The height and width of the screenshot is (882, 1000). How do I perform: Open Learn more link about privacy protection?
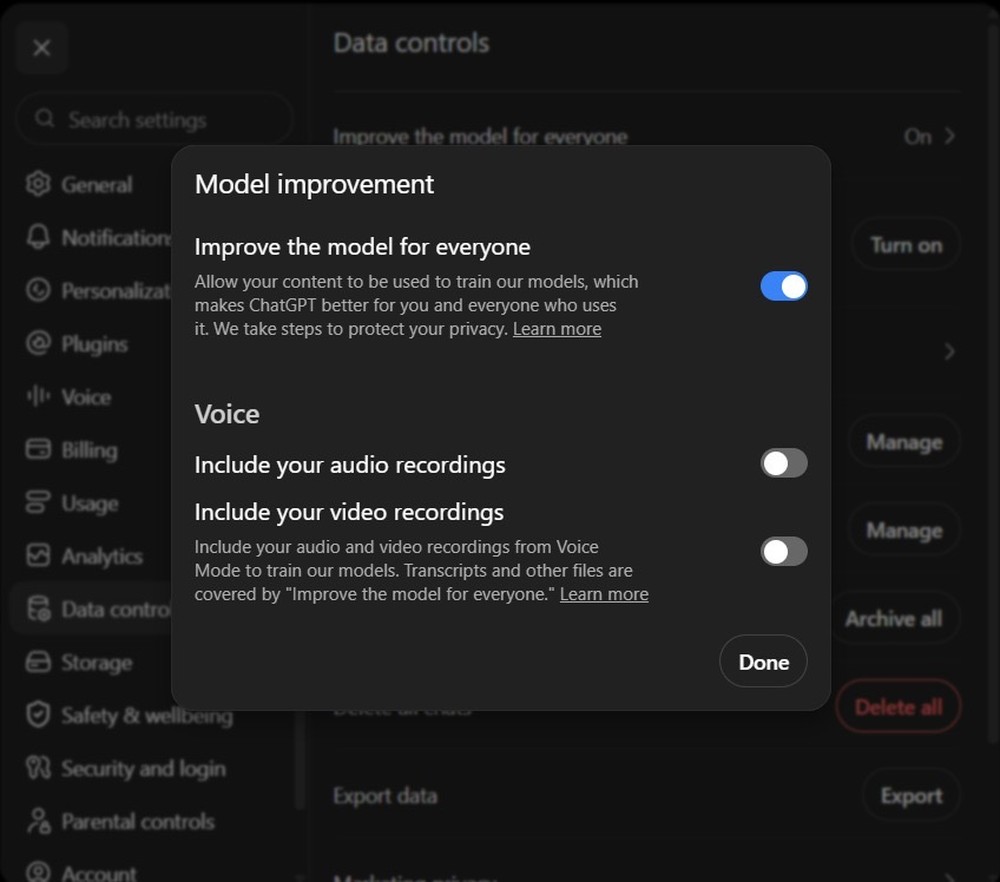[x=557, y=329]
